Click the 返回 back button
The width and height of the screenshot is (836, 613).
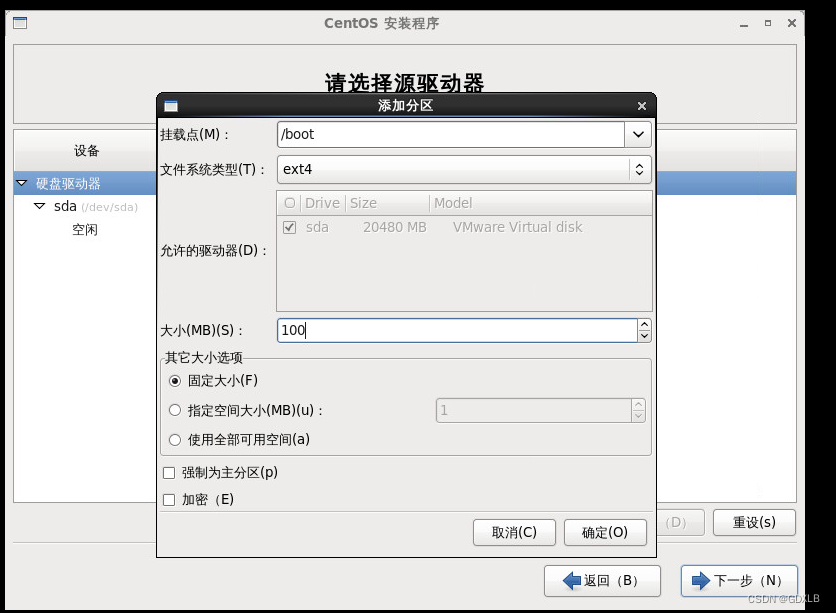pos(602,580)
